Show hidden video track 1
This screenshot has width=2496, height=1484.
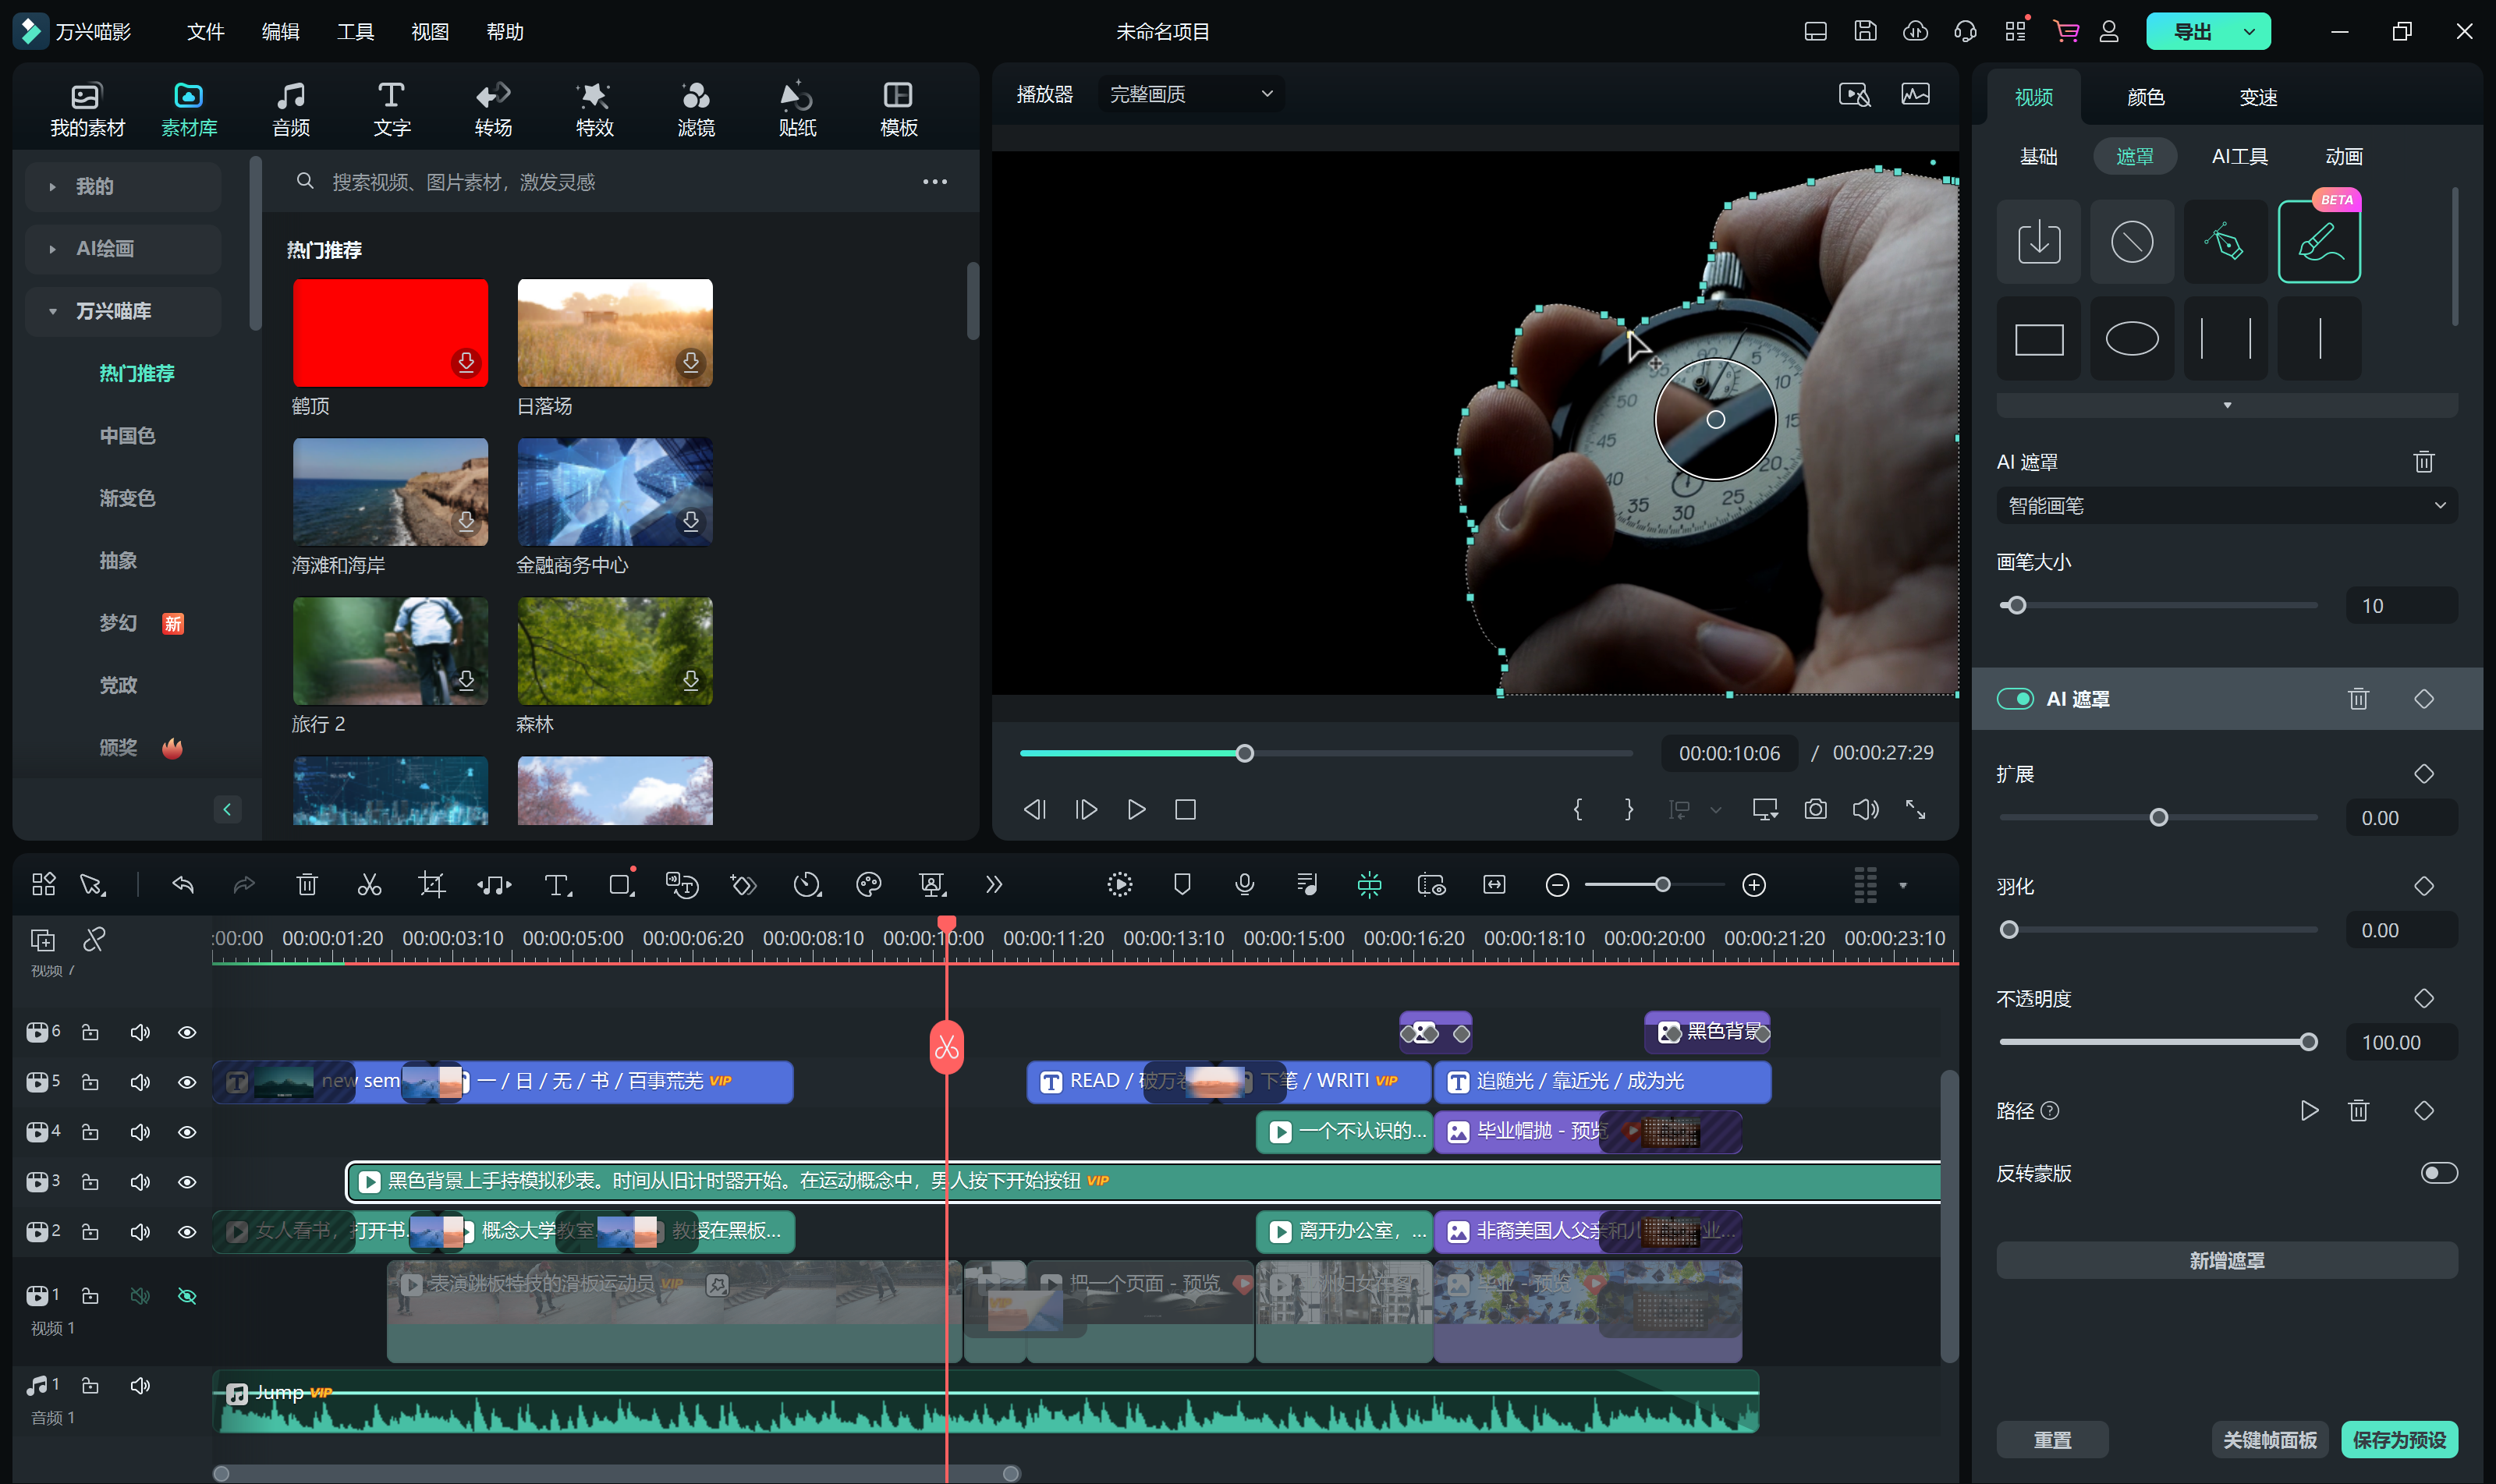tap(186, 1296)
